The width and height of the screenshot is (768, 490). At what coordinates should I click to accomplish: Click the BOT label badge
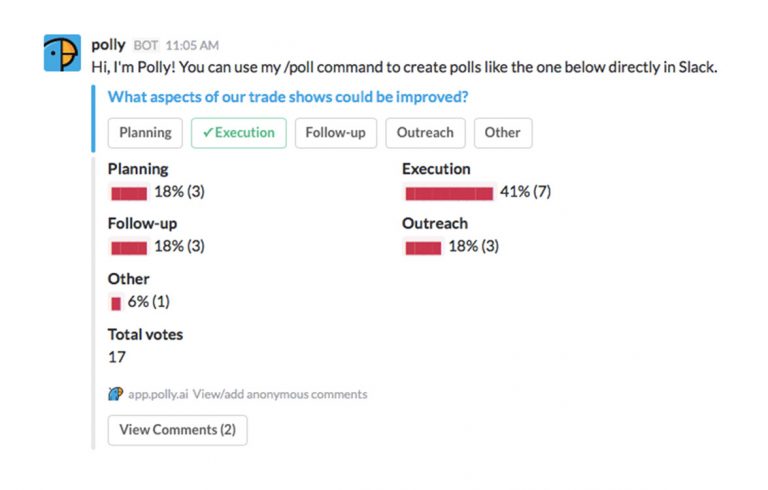(x=145, y=46)
